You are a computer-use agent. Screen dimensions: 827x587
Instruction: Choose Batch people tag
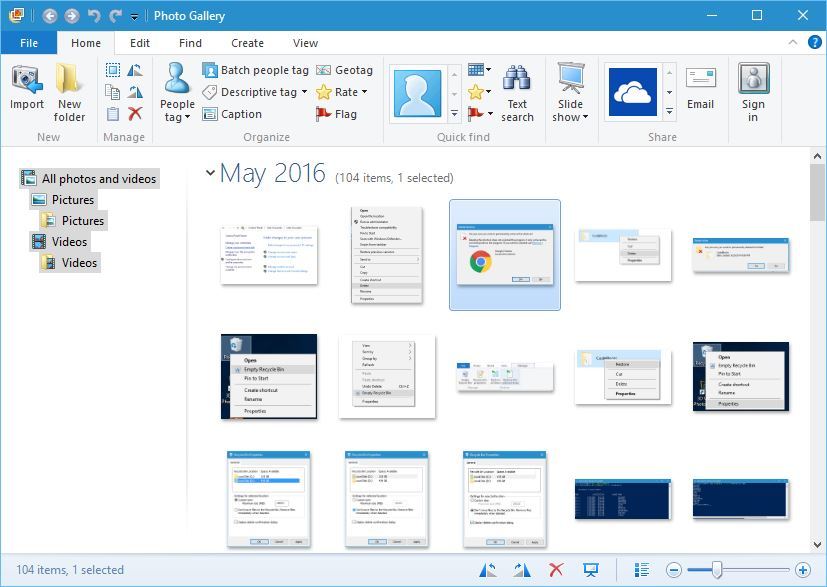(x=255, y=70)
